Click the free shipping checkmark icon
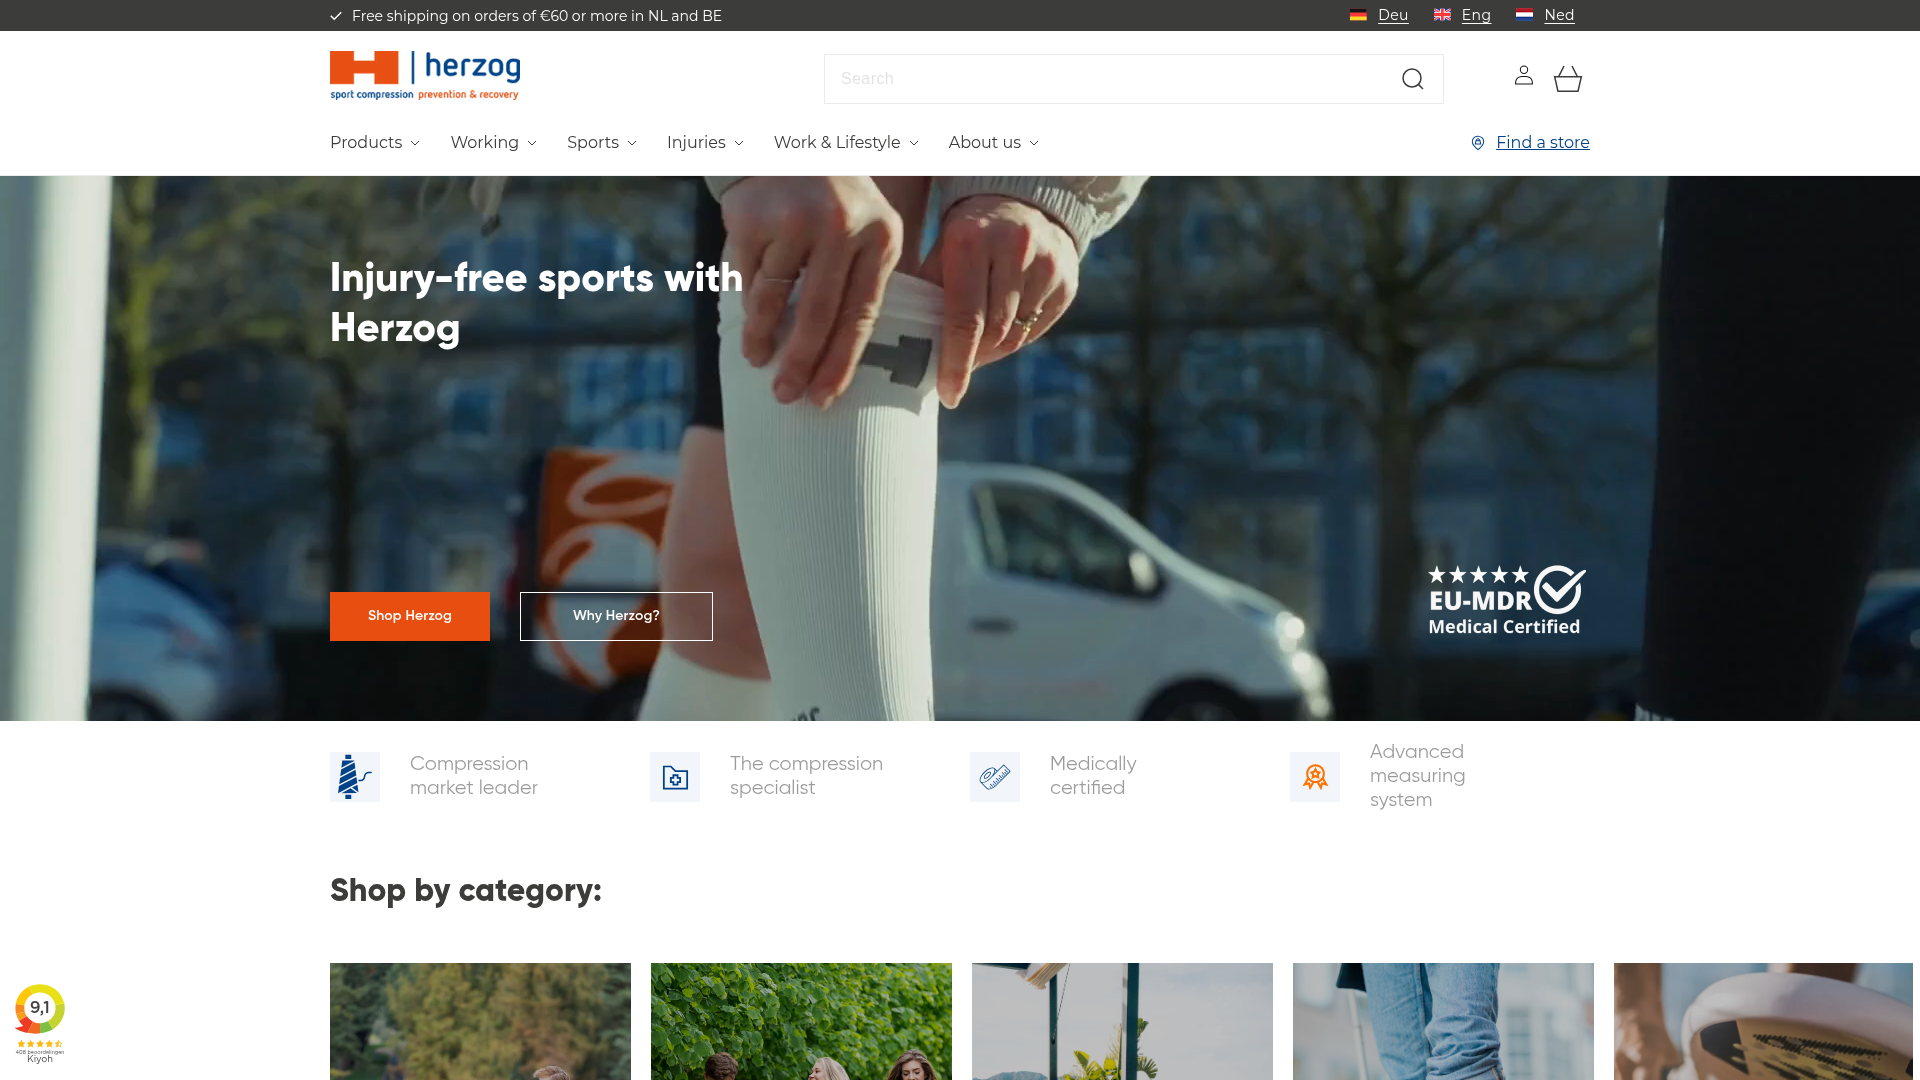The image size is (1920, 1080). [x=336, y=16]
